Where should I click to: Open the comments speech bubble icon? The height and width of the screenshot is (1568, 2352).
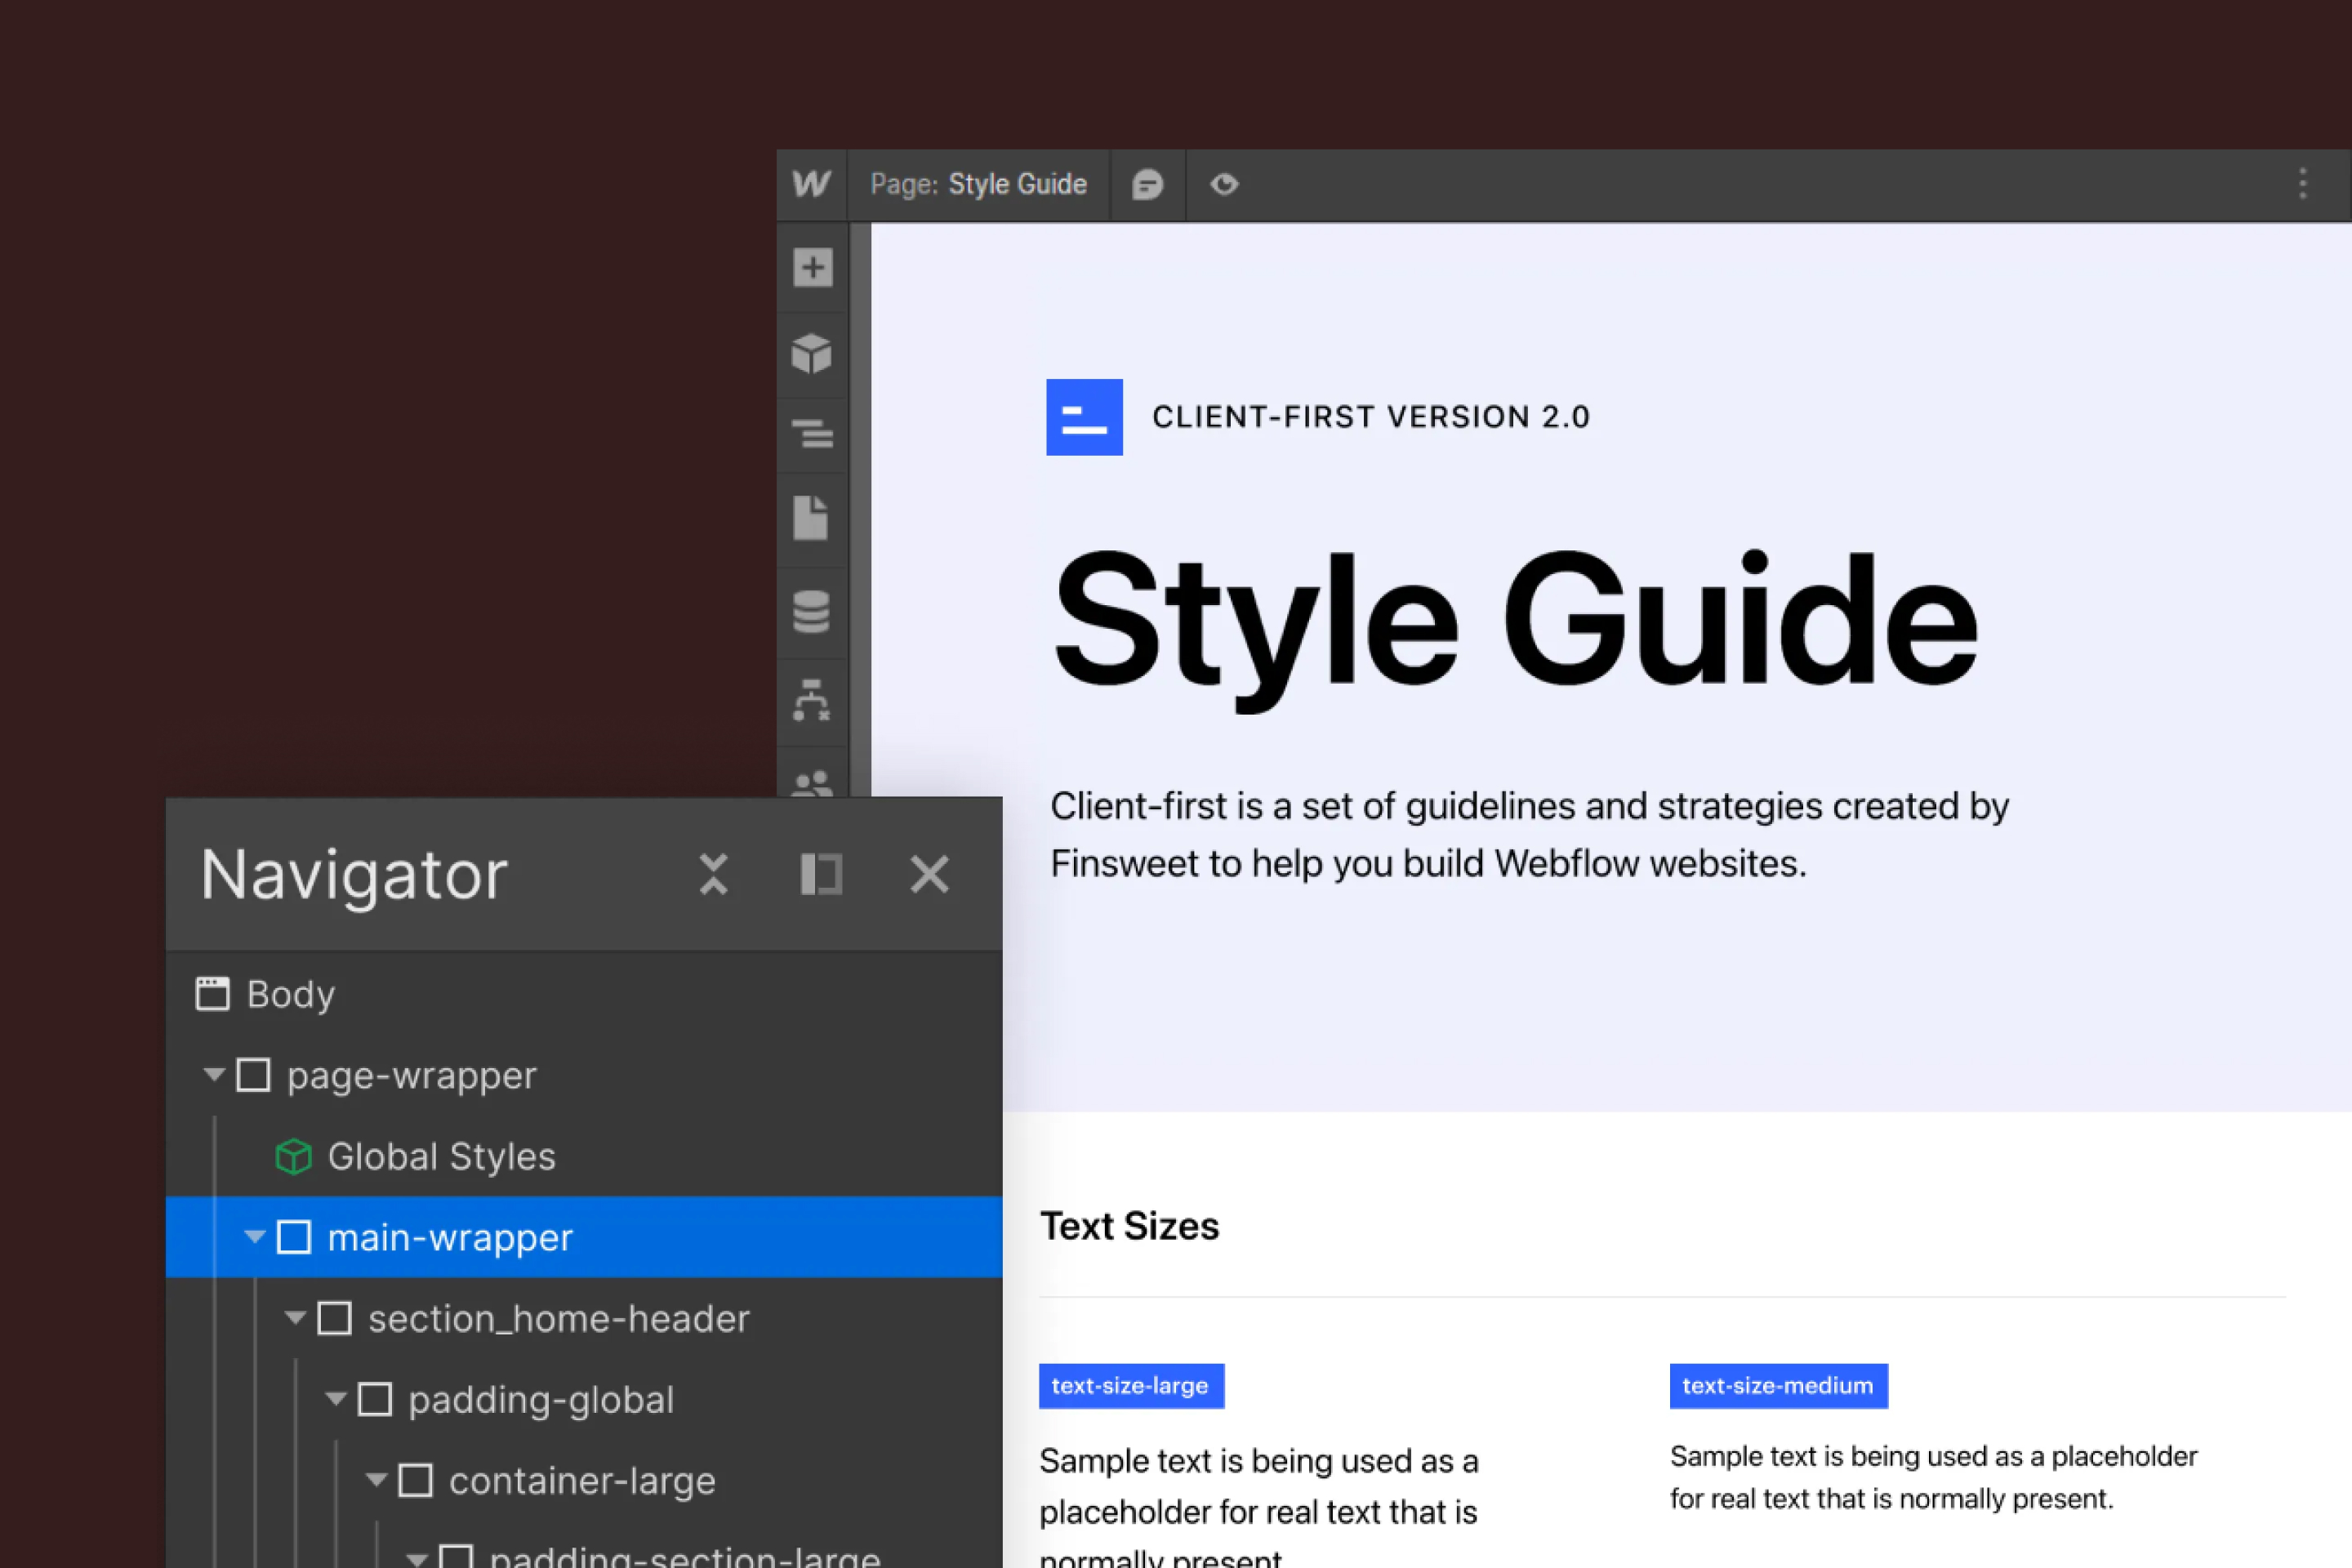pos(1147,184)
